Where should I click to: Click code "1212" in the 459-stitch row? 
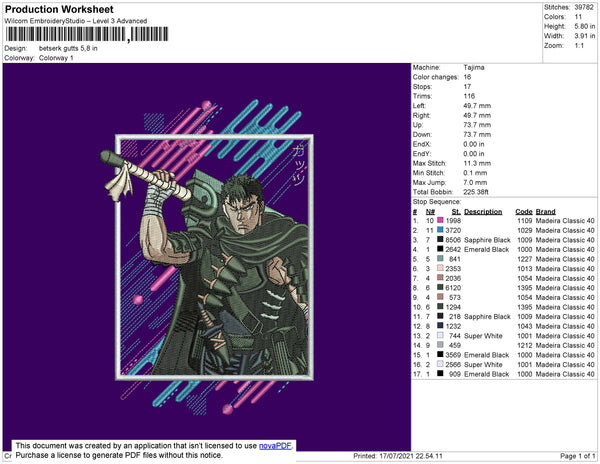tap(525, 345)
